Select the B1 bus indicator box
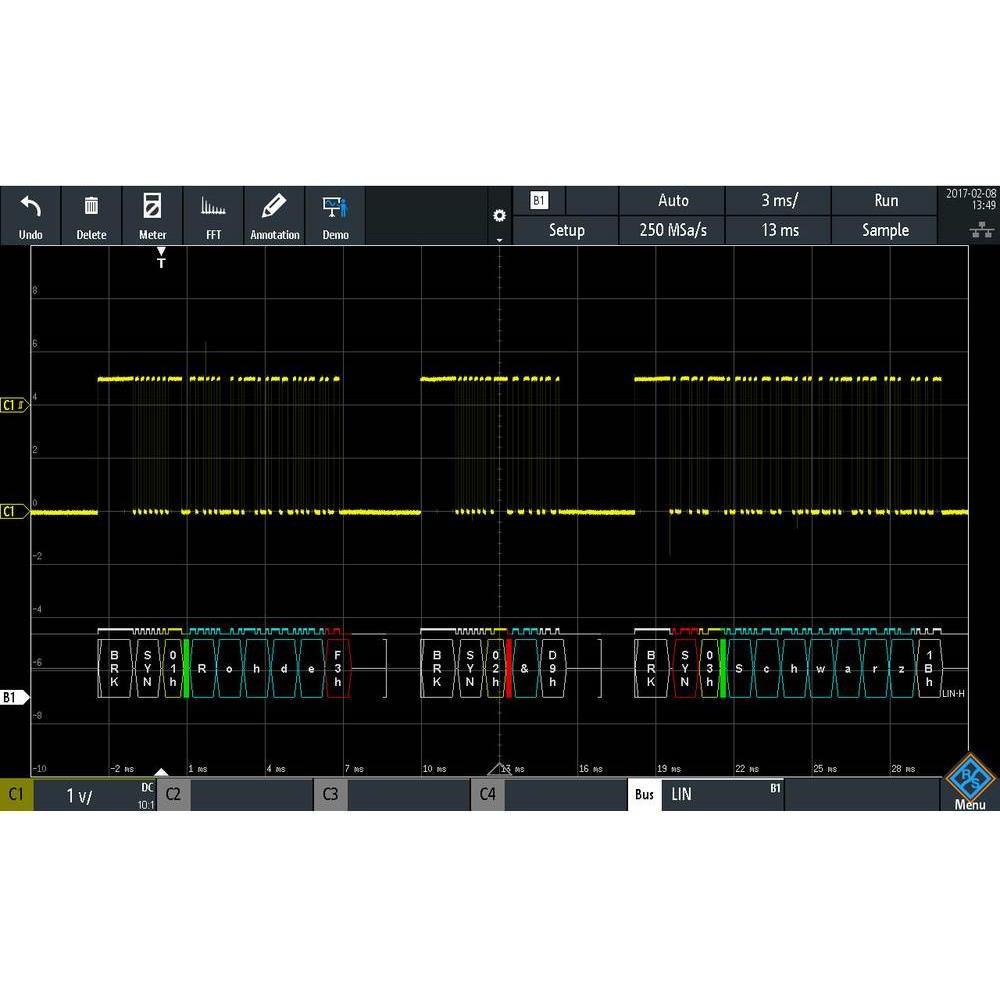The image size is (1000, 1000). point(539,200)
